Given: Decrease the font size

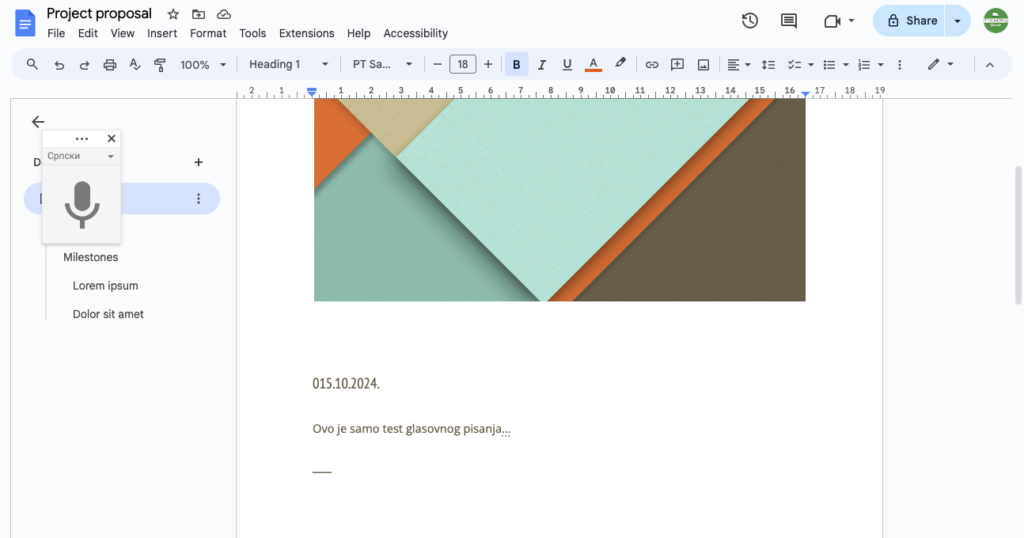Looking at the screenshot, I should 438,64.
